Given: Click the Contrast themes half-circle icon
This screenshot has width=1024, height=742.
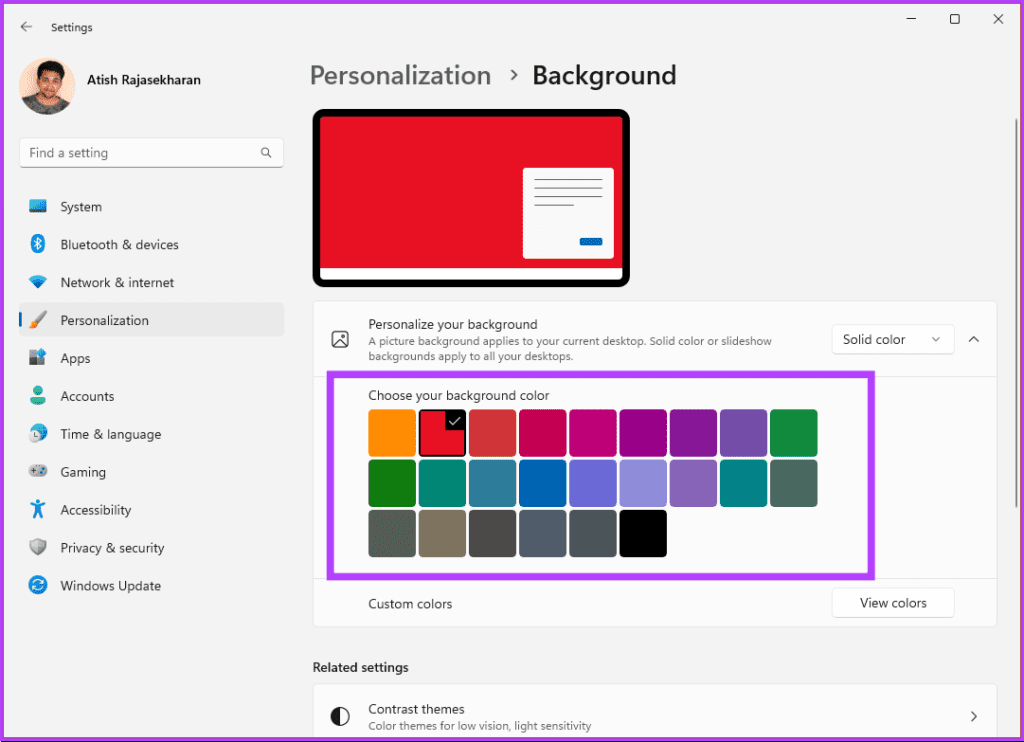Looking at the screenshot, I should point(340,716).
